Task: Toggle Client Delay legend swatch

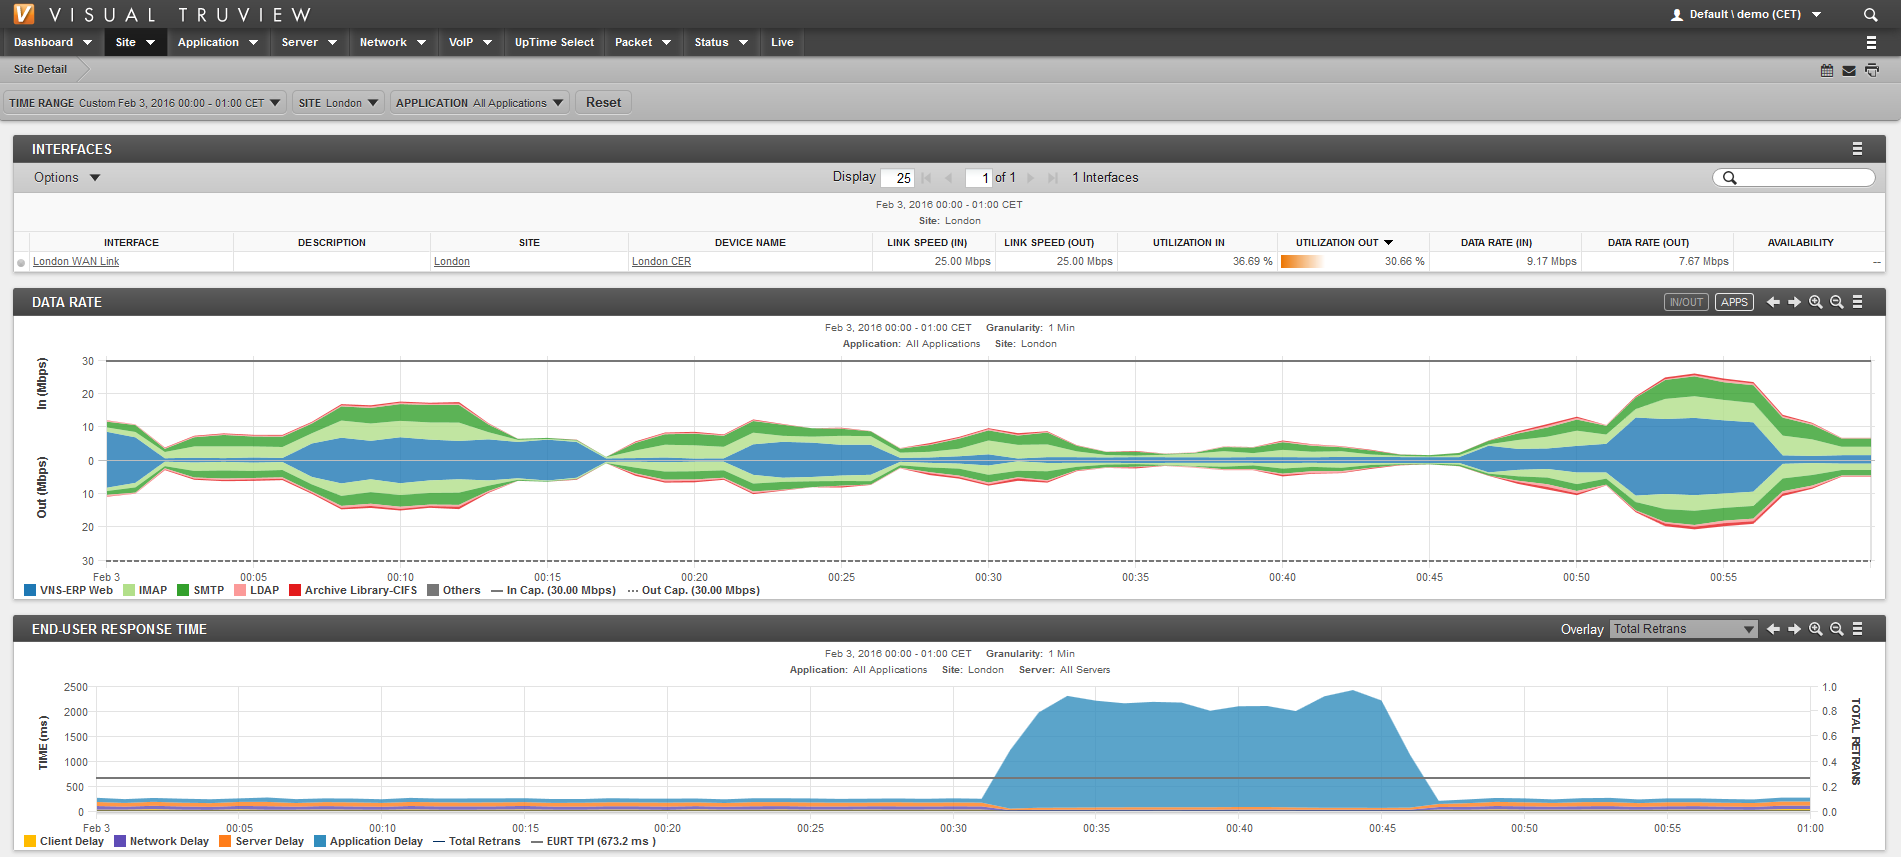Action: click(x=30, y=841)
